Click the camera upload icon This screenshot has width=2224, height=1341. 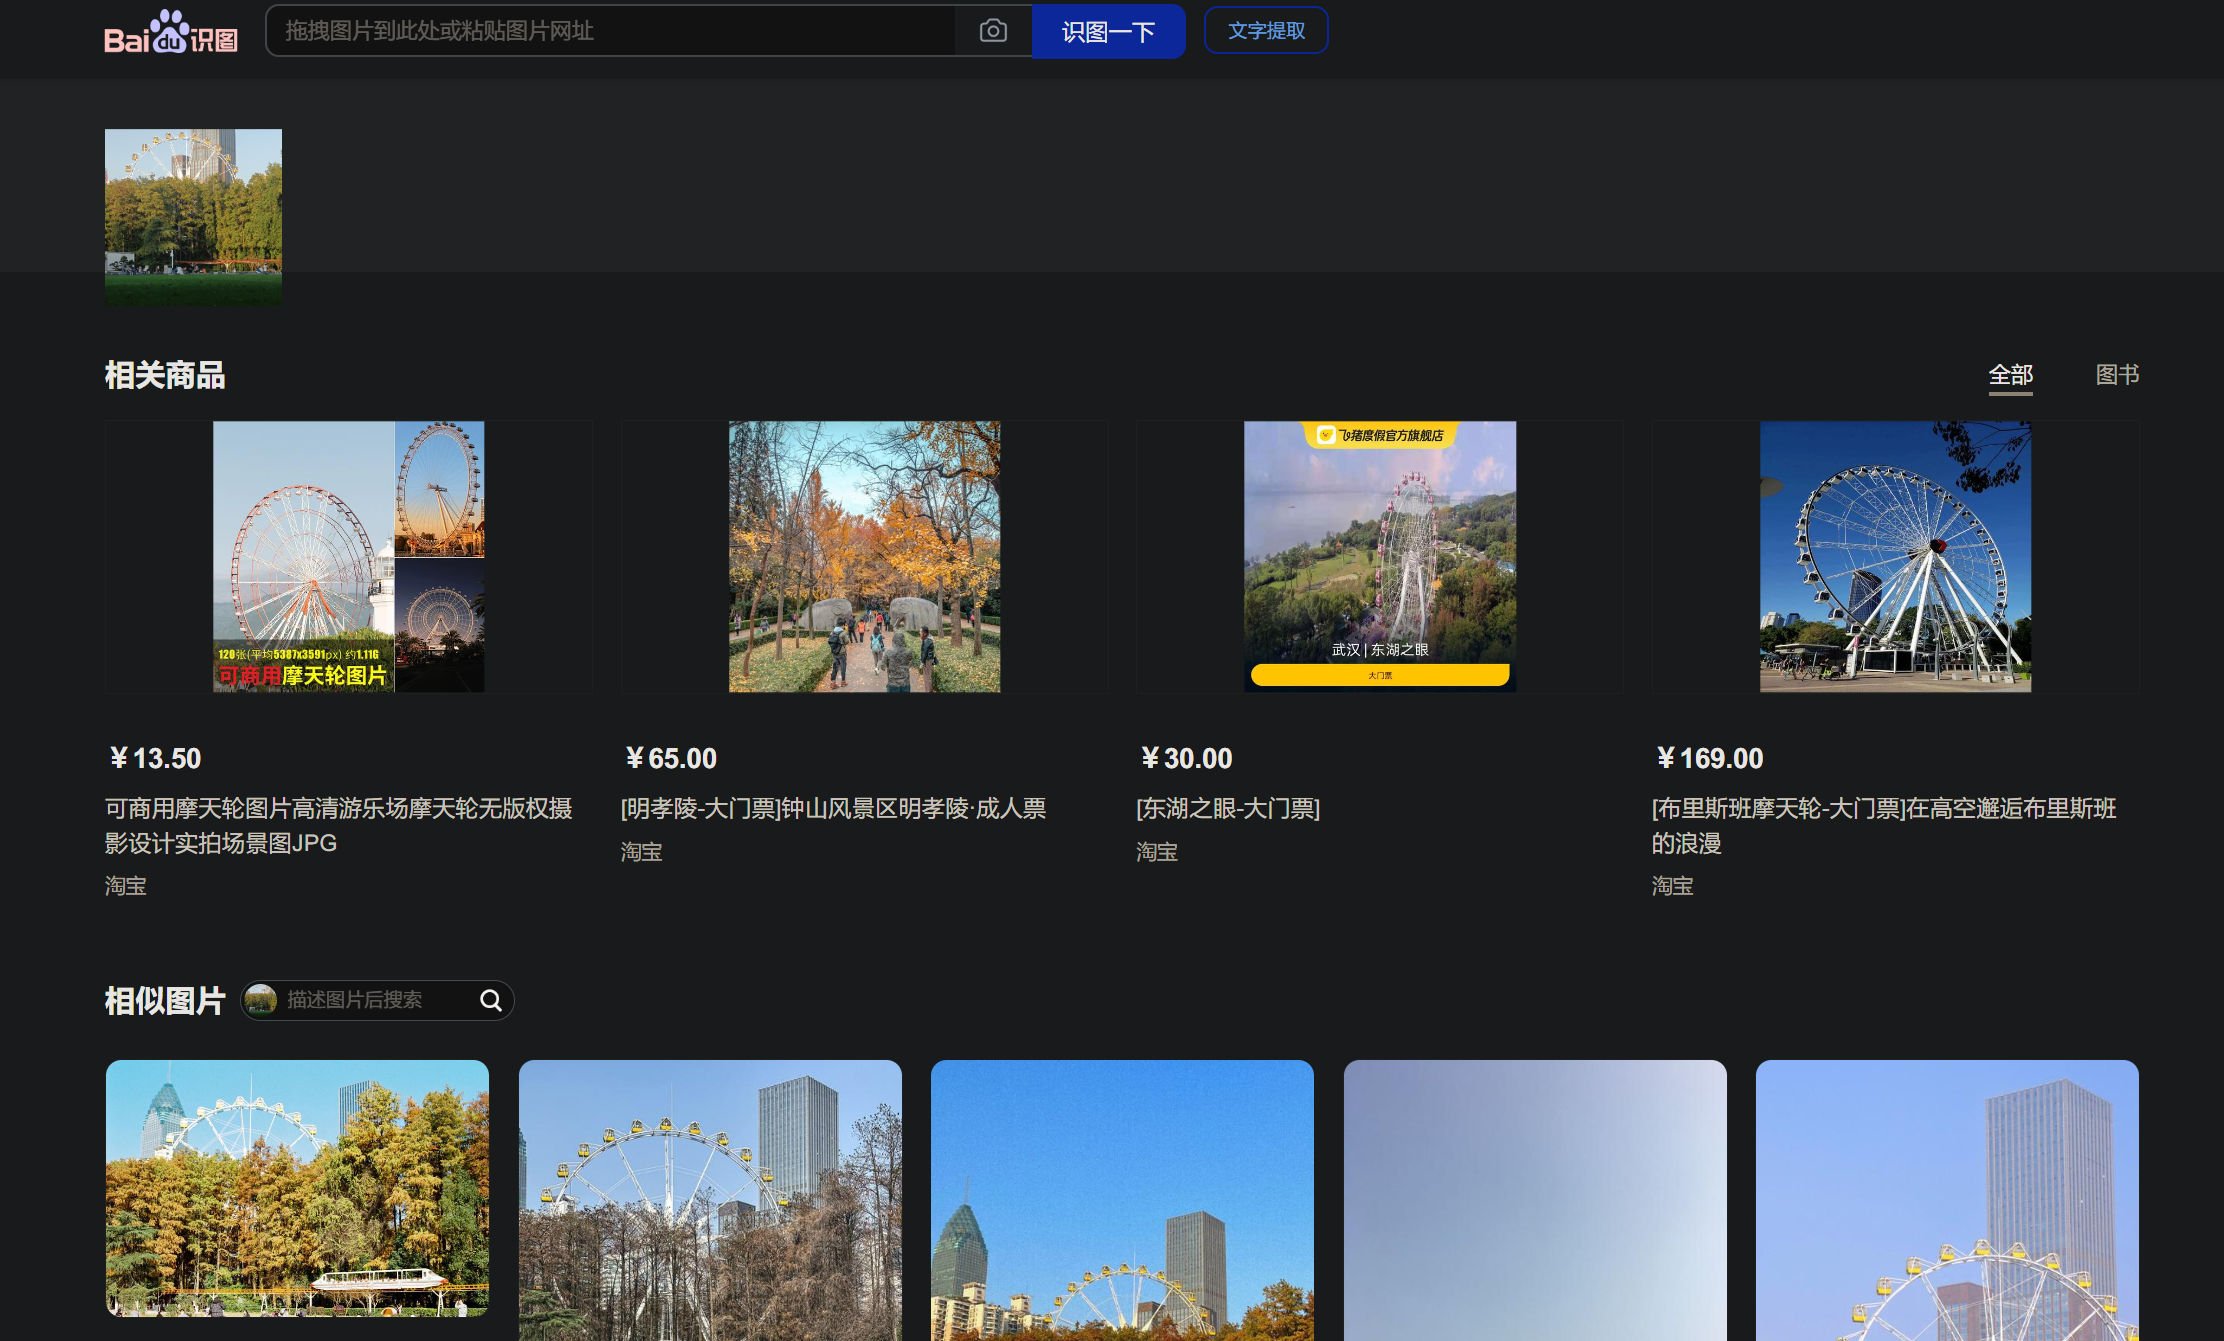click(x=992, y=31)
